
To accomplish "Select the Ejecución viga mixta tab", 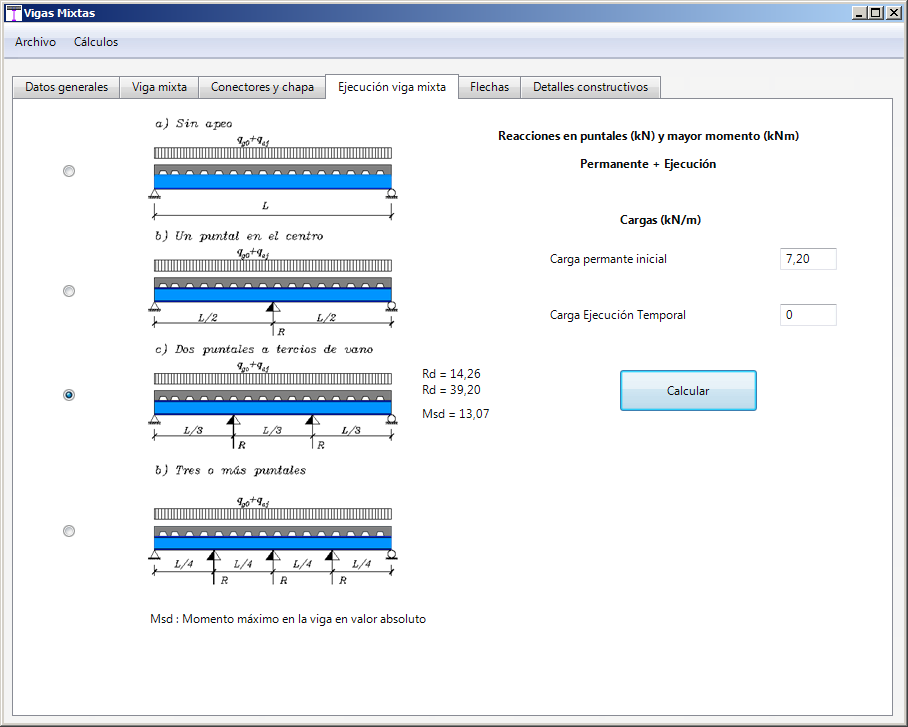I will coord(392,87).
